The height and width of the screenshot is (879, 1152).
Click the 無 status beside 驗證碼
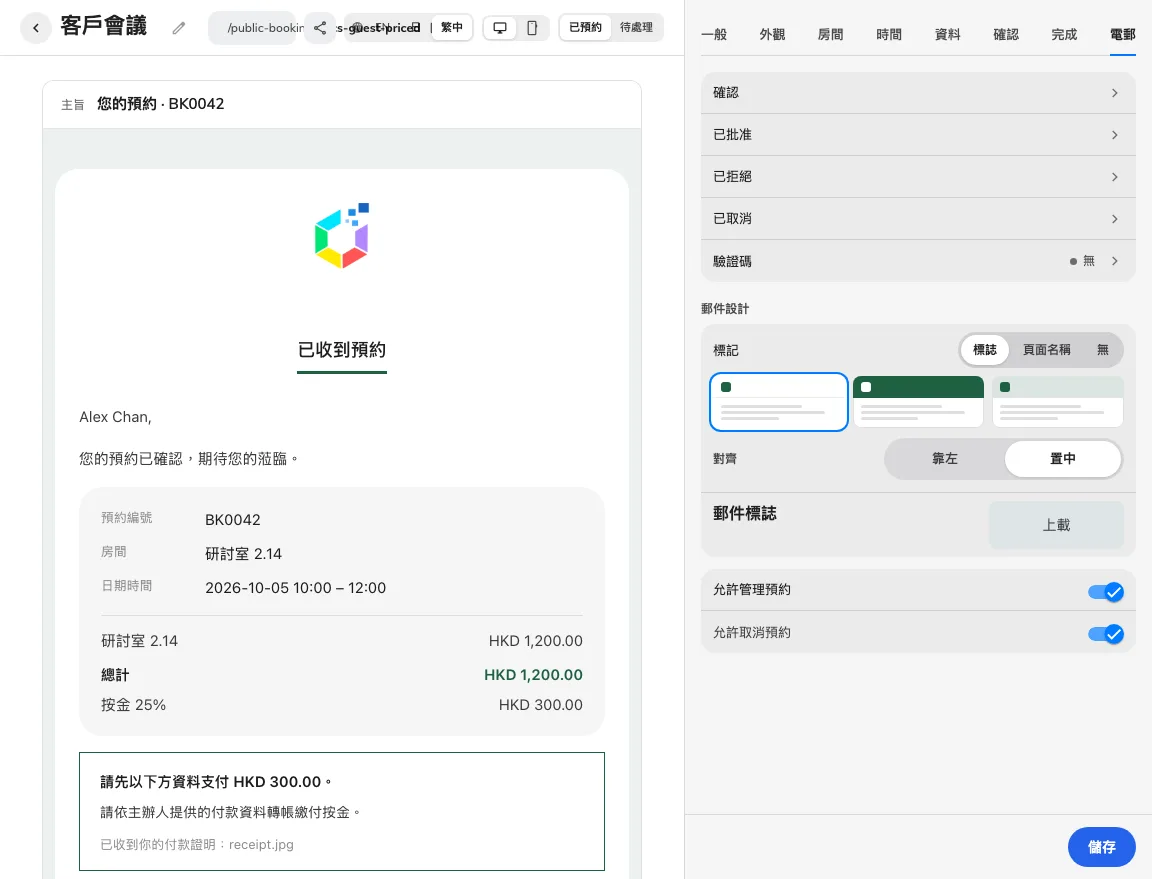coord(1082,261)
